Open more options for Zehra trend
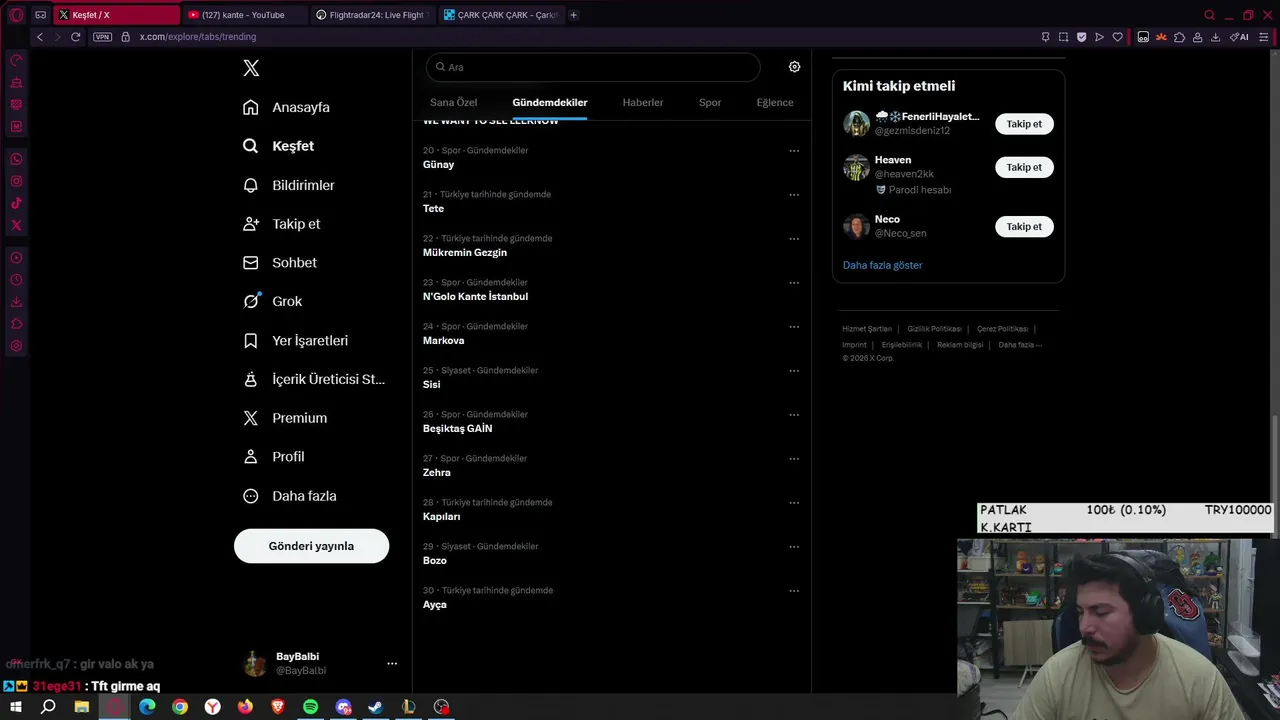This screenshot has height=720, width=1280. click(794, 459)
